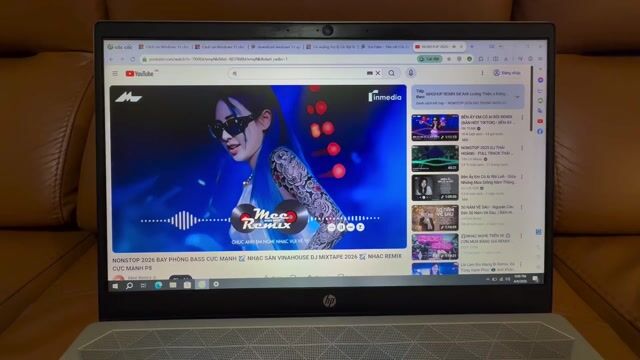Image resolution: width=640 pixels, height=360 pixels.
Task: Open Settings gear on taskbar
Action: (x=216, y=284)
